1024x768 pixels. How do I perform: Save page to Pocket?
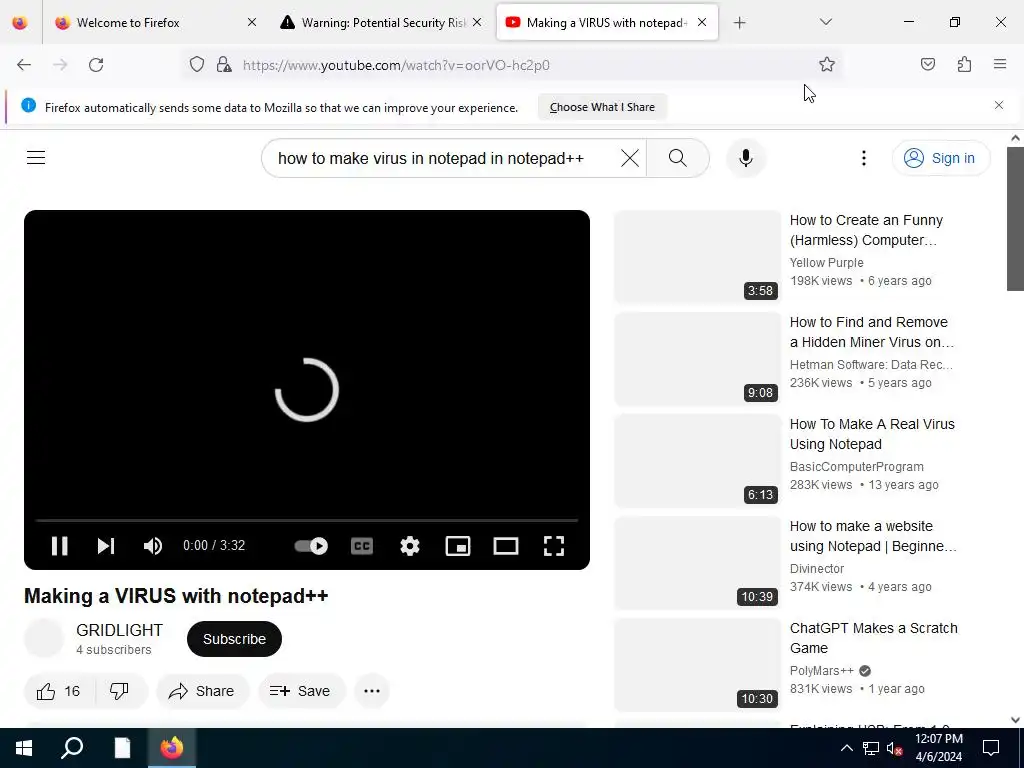(x=928, y=65)
